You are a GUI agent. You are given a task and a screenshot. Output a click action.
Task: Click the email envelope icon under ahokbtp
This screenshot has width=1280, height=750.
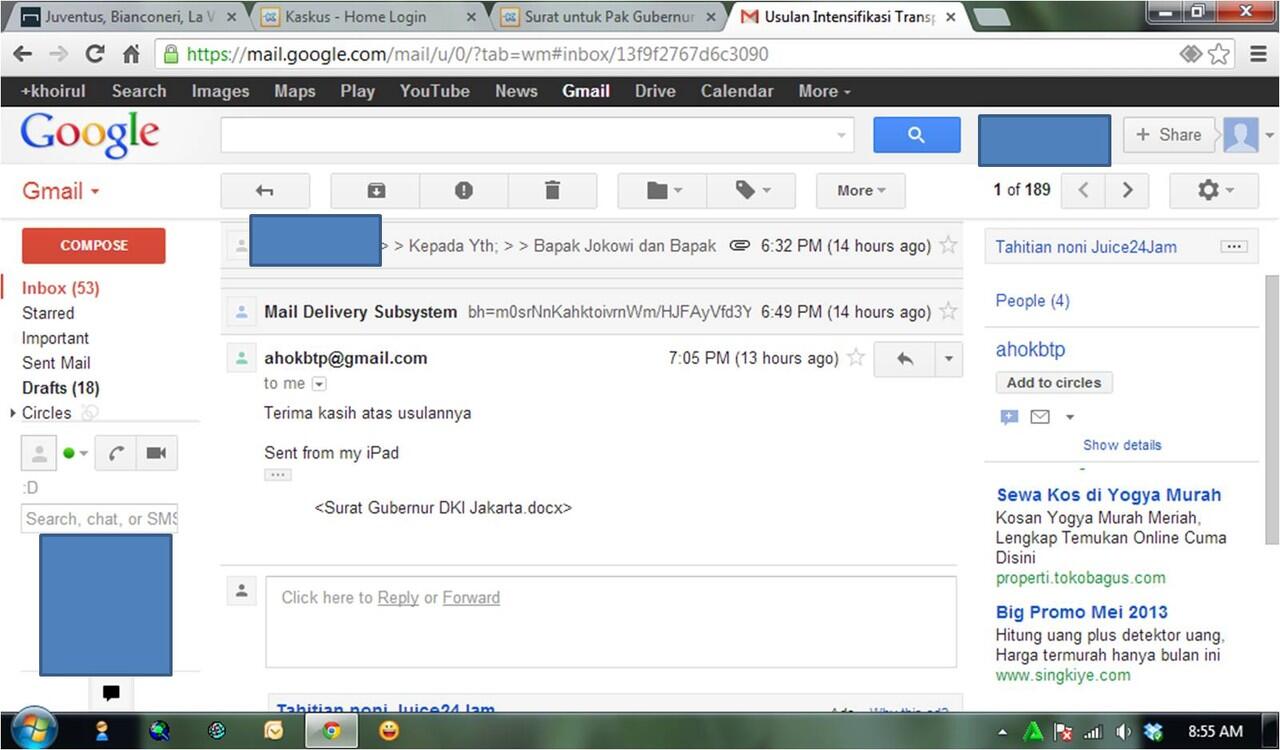[x=1040, y=417]
